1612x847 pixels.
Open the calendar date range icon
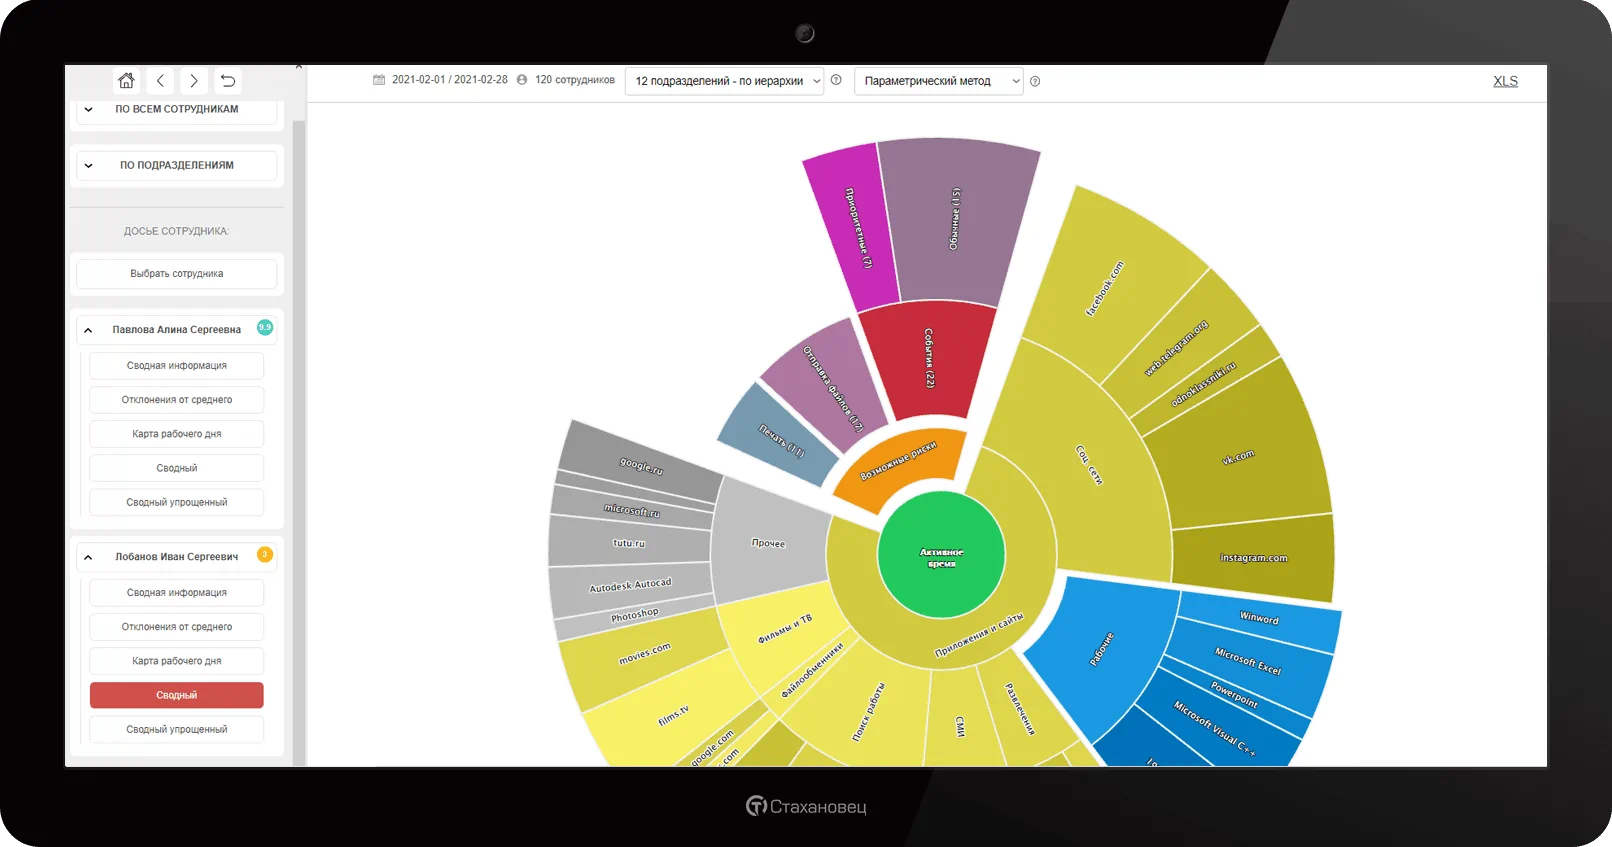379,80
